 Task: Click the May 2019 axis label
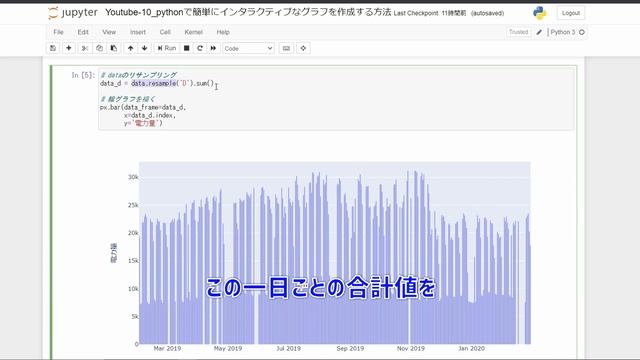pos(228,349)
